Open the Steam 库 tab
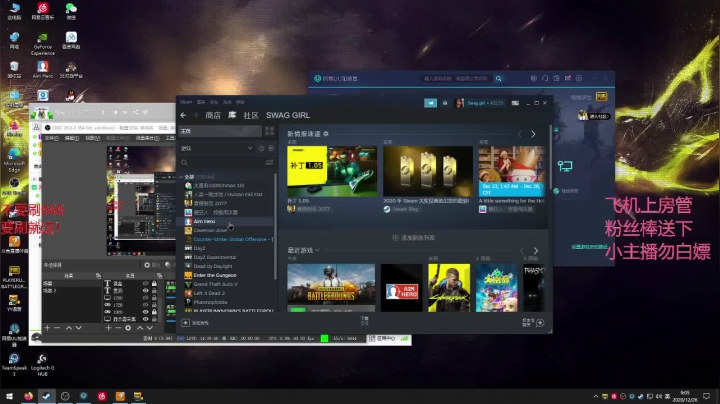The image size is (720, 404). coord(232,115)
